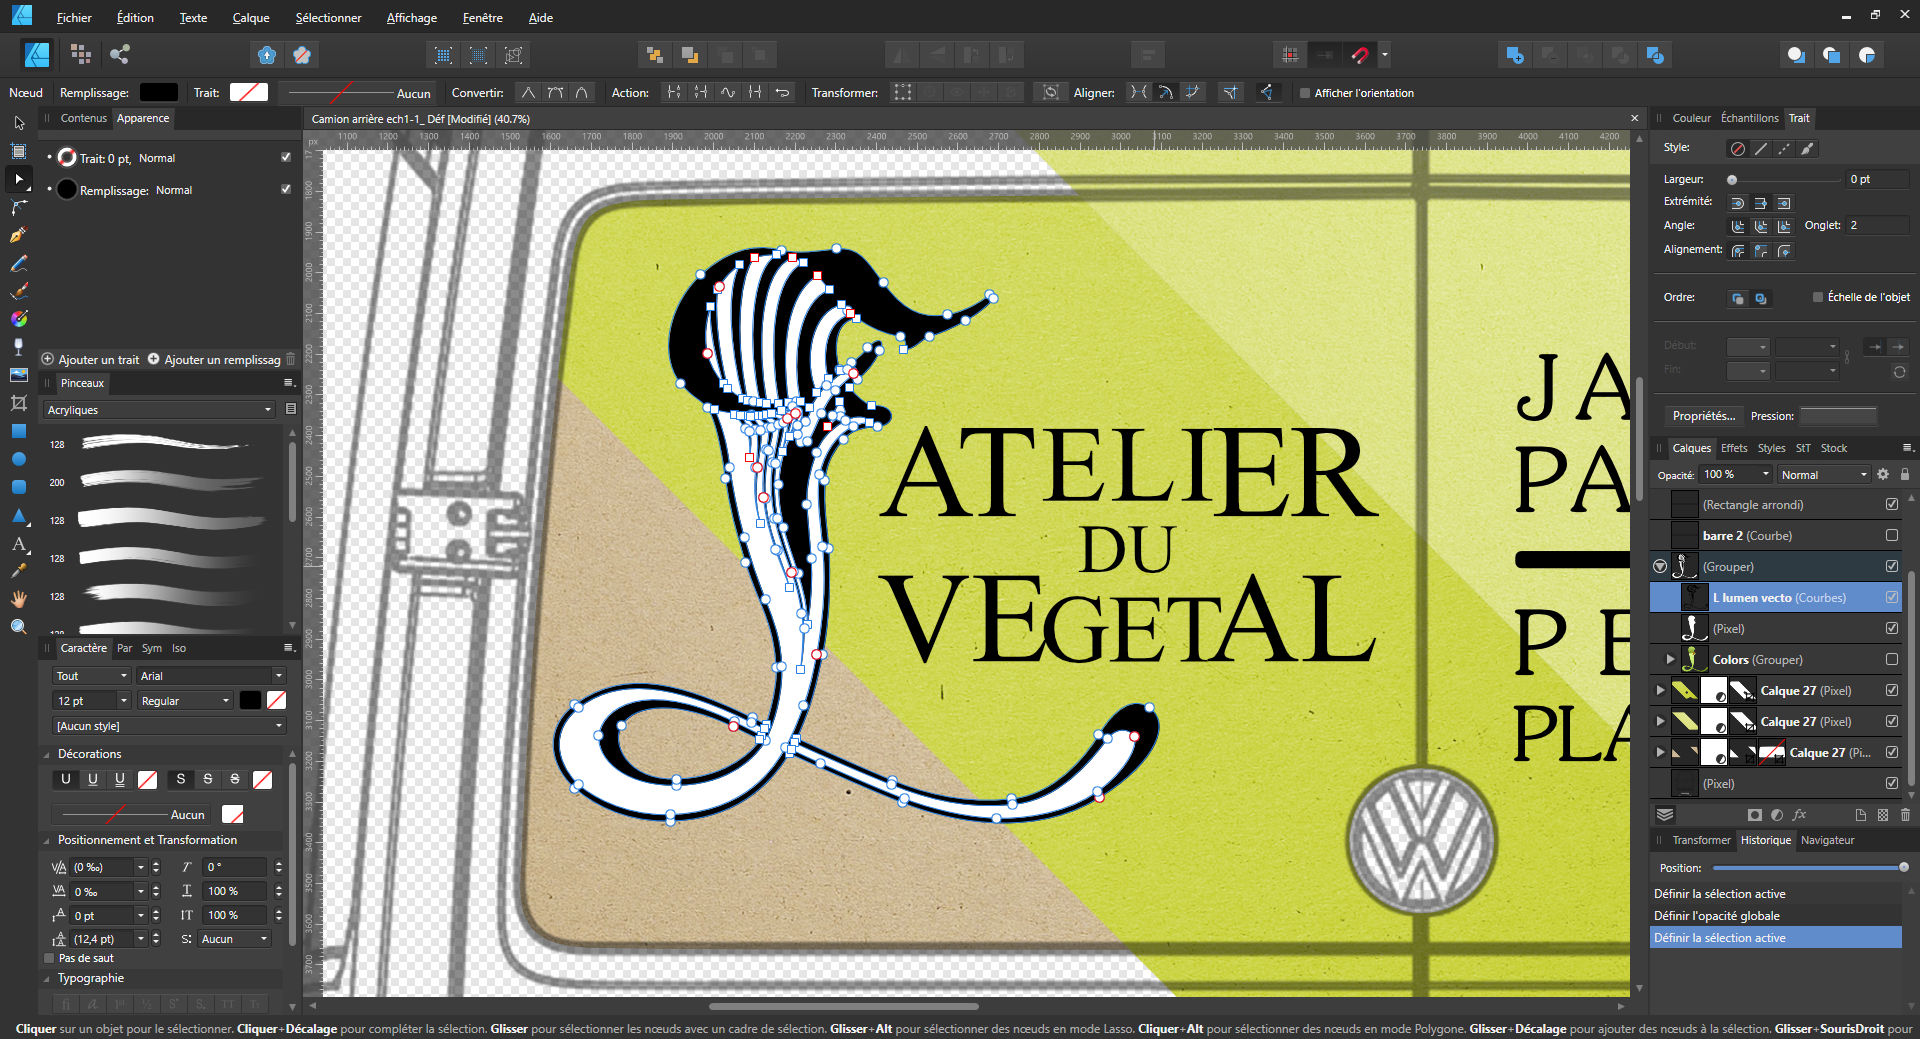Switch to Pixel persona icon

80,55
